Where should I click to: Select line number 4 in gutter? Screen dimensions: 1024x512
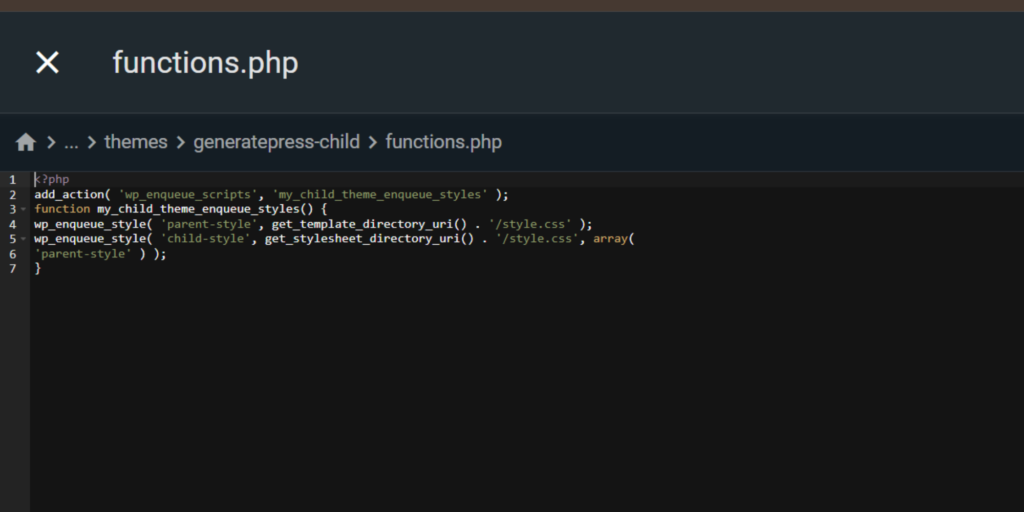pyautogui.click(x=12, y=225)
